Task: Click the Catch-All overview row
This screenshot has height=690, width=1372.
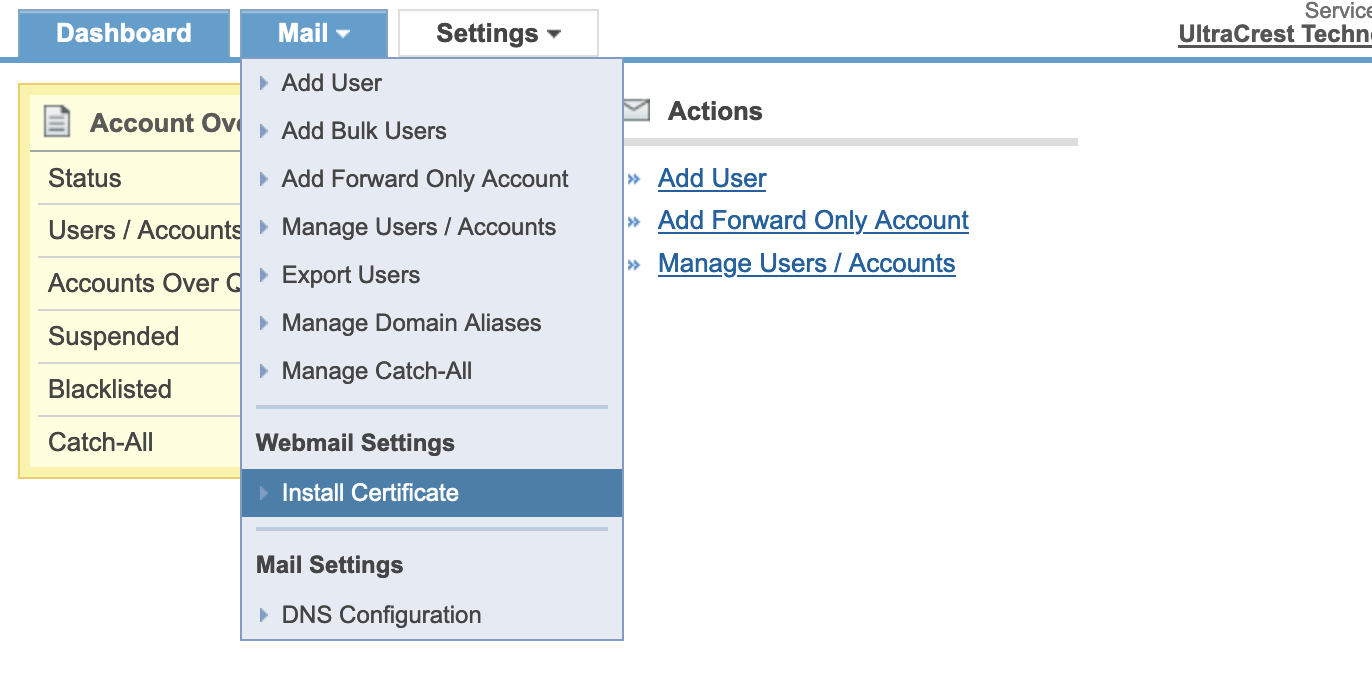Action: 139,442
